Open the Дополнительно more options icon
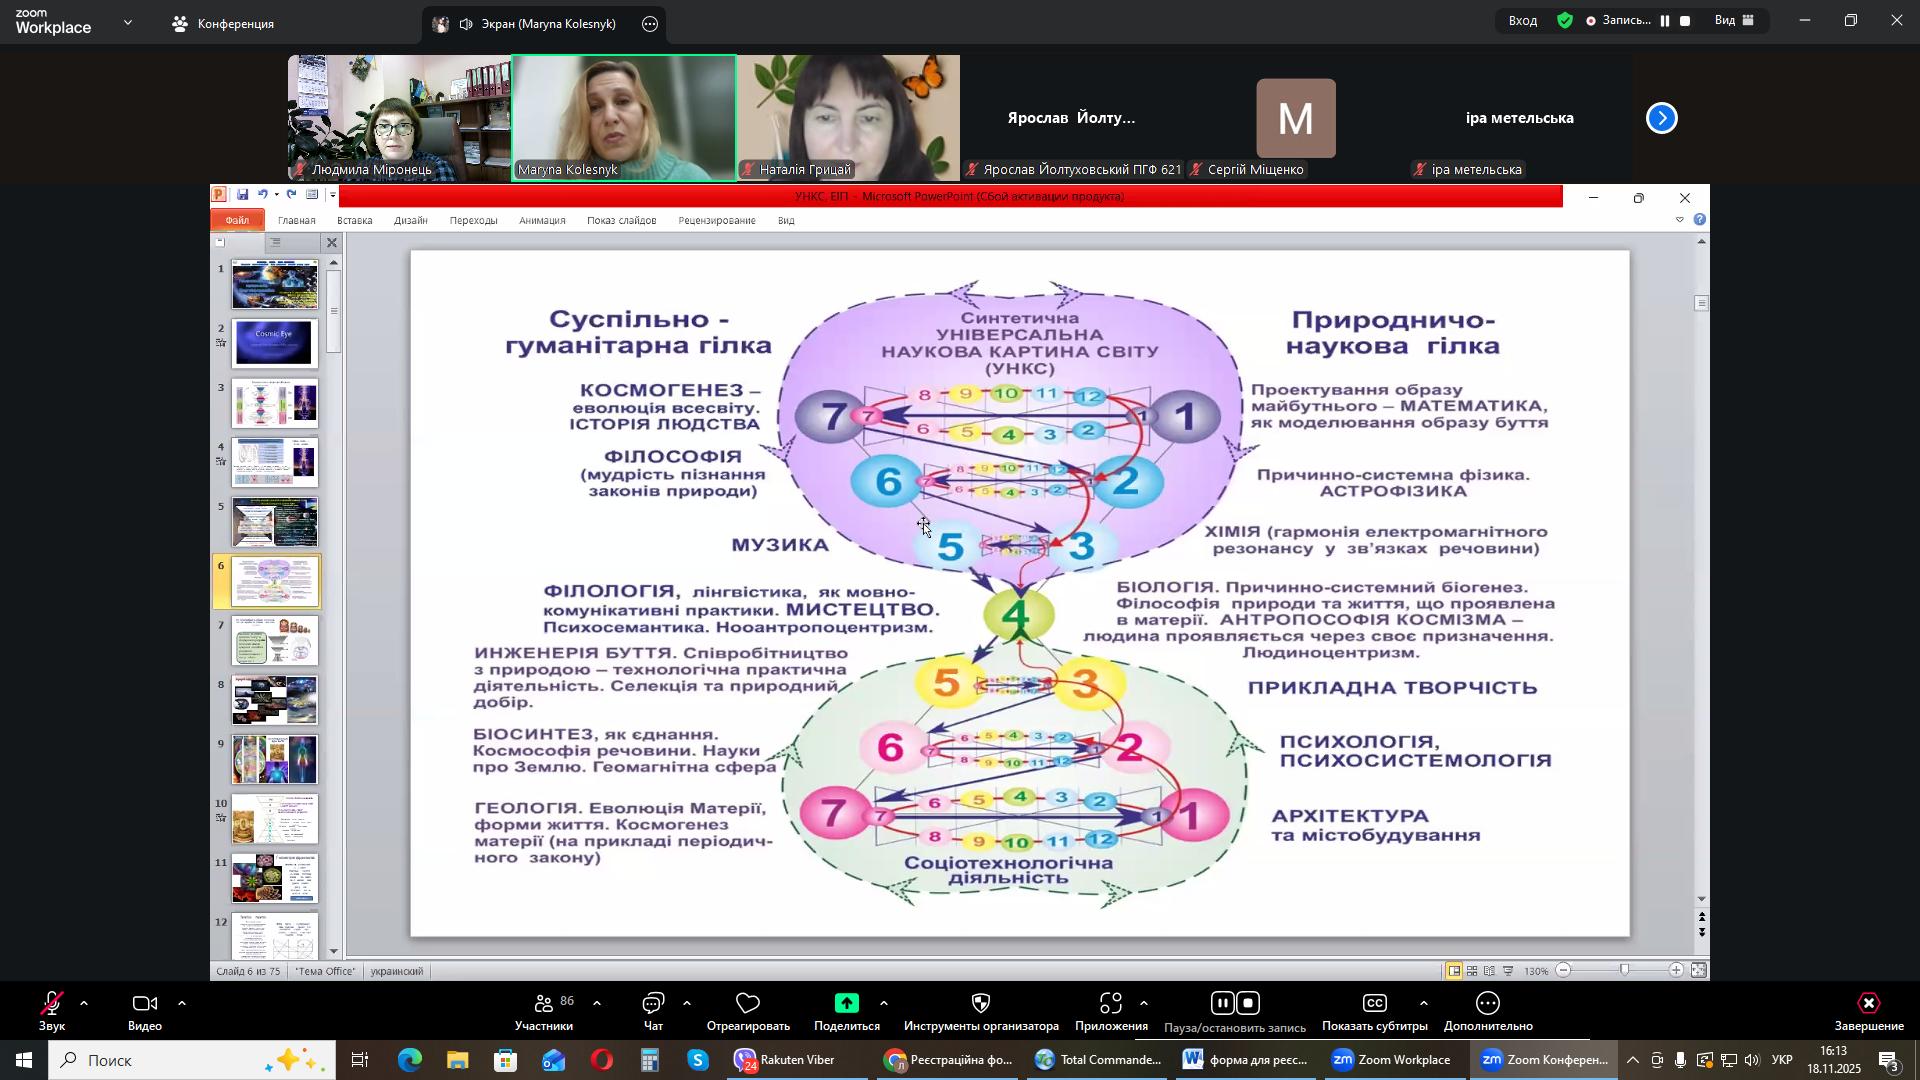The height and width of the screenshot is (1080, 1920). click(1488, 1005)
